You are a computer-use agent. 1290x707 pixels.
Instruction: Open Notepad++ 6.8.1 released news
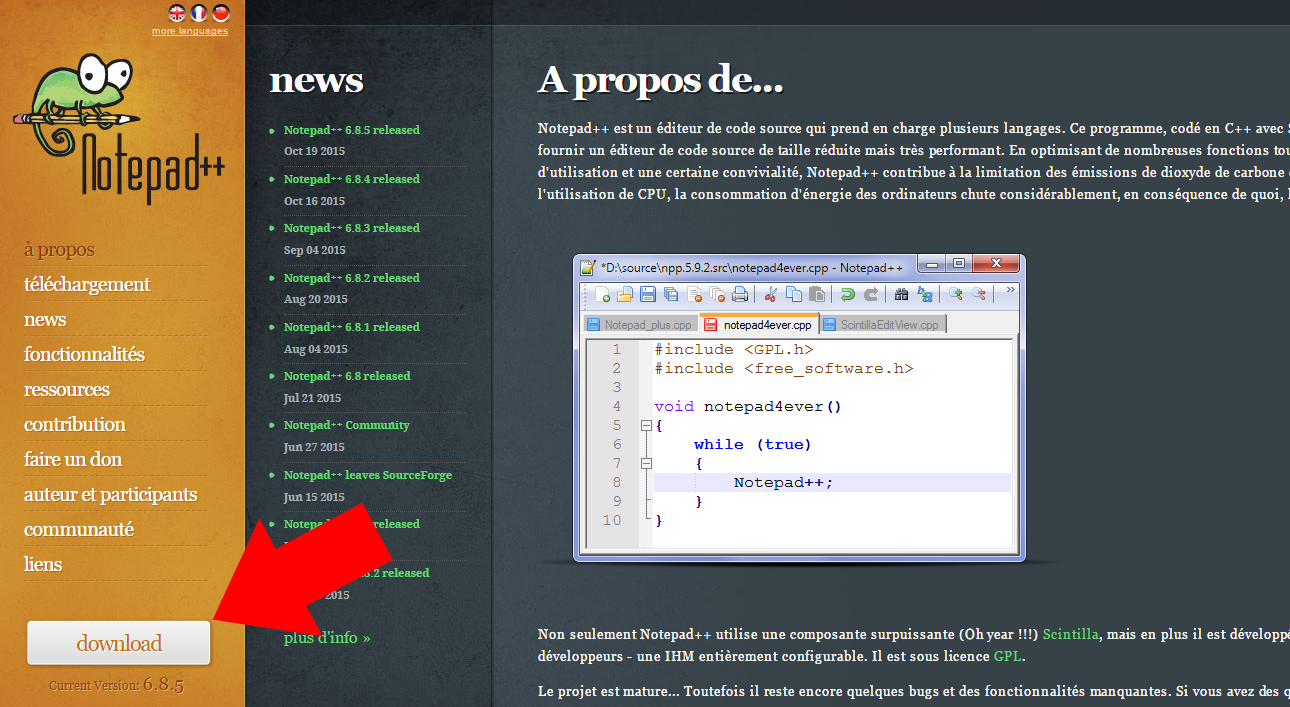pyautogui.click(x=351, y=327)
